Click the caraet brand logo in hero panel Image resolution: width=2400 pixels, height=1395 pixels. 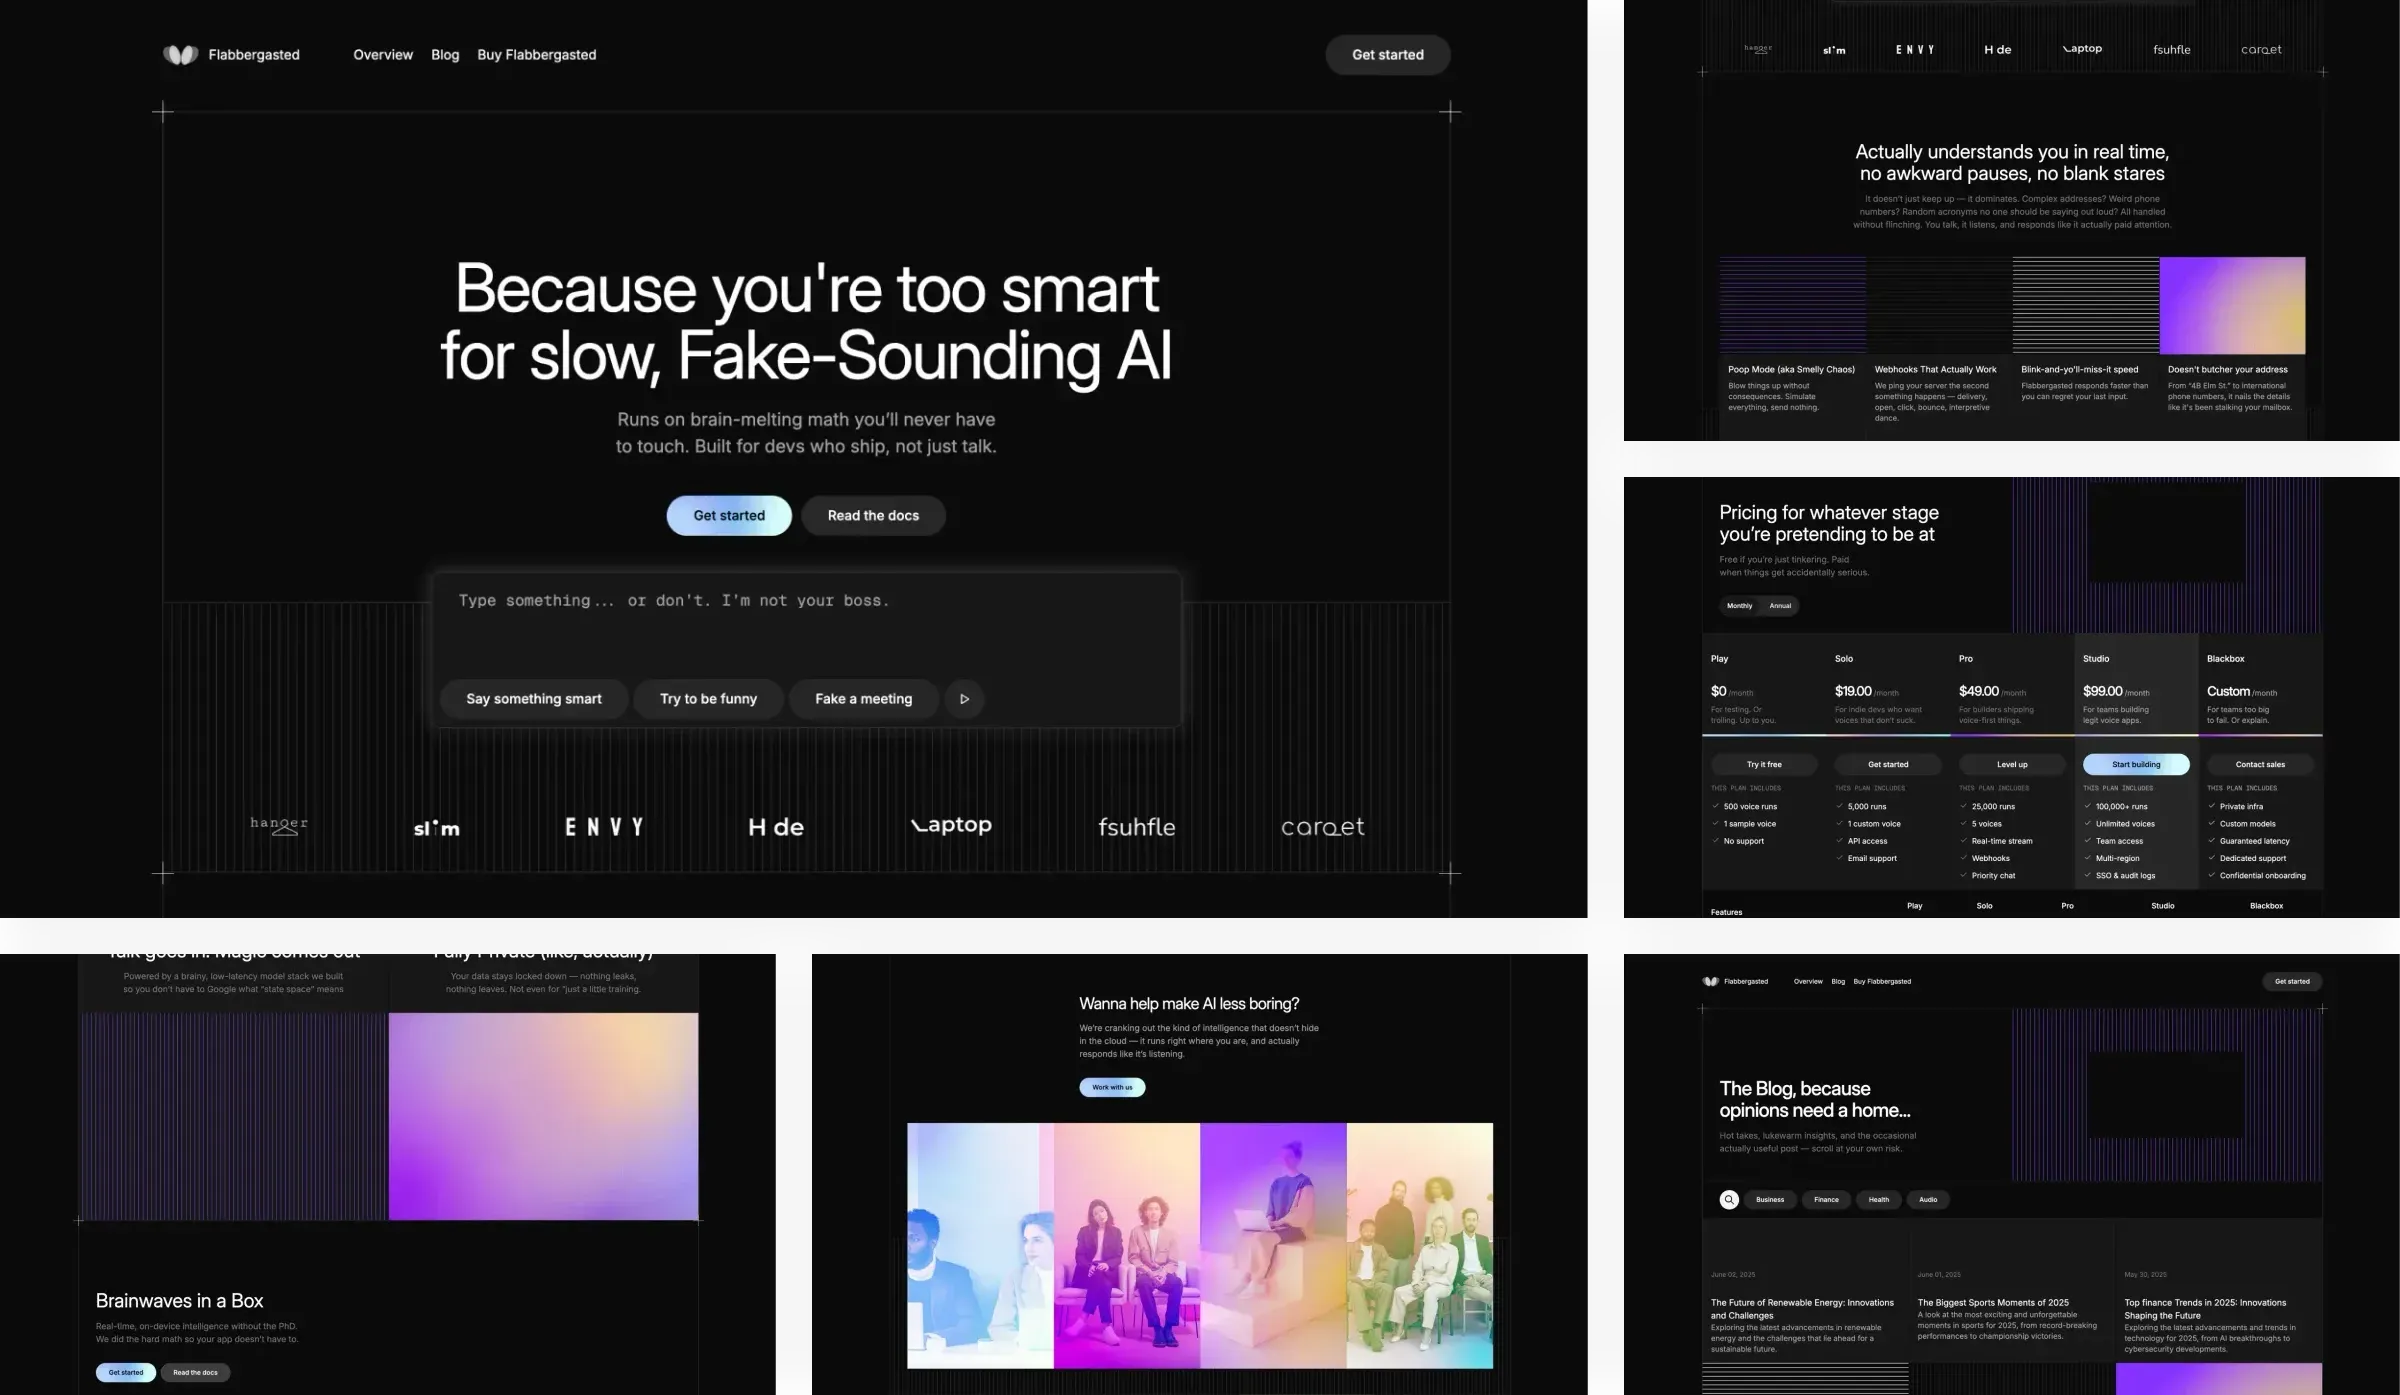(1322, 827)
